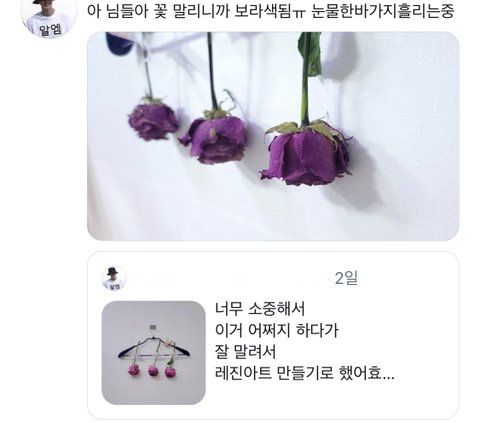The width and height of the screenshot is (480, 423).
Task: Click the line 이거 어쩌지 하다가
Action: (276, 330)
